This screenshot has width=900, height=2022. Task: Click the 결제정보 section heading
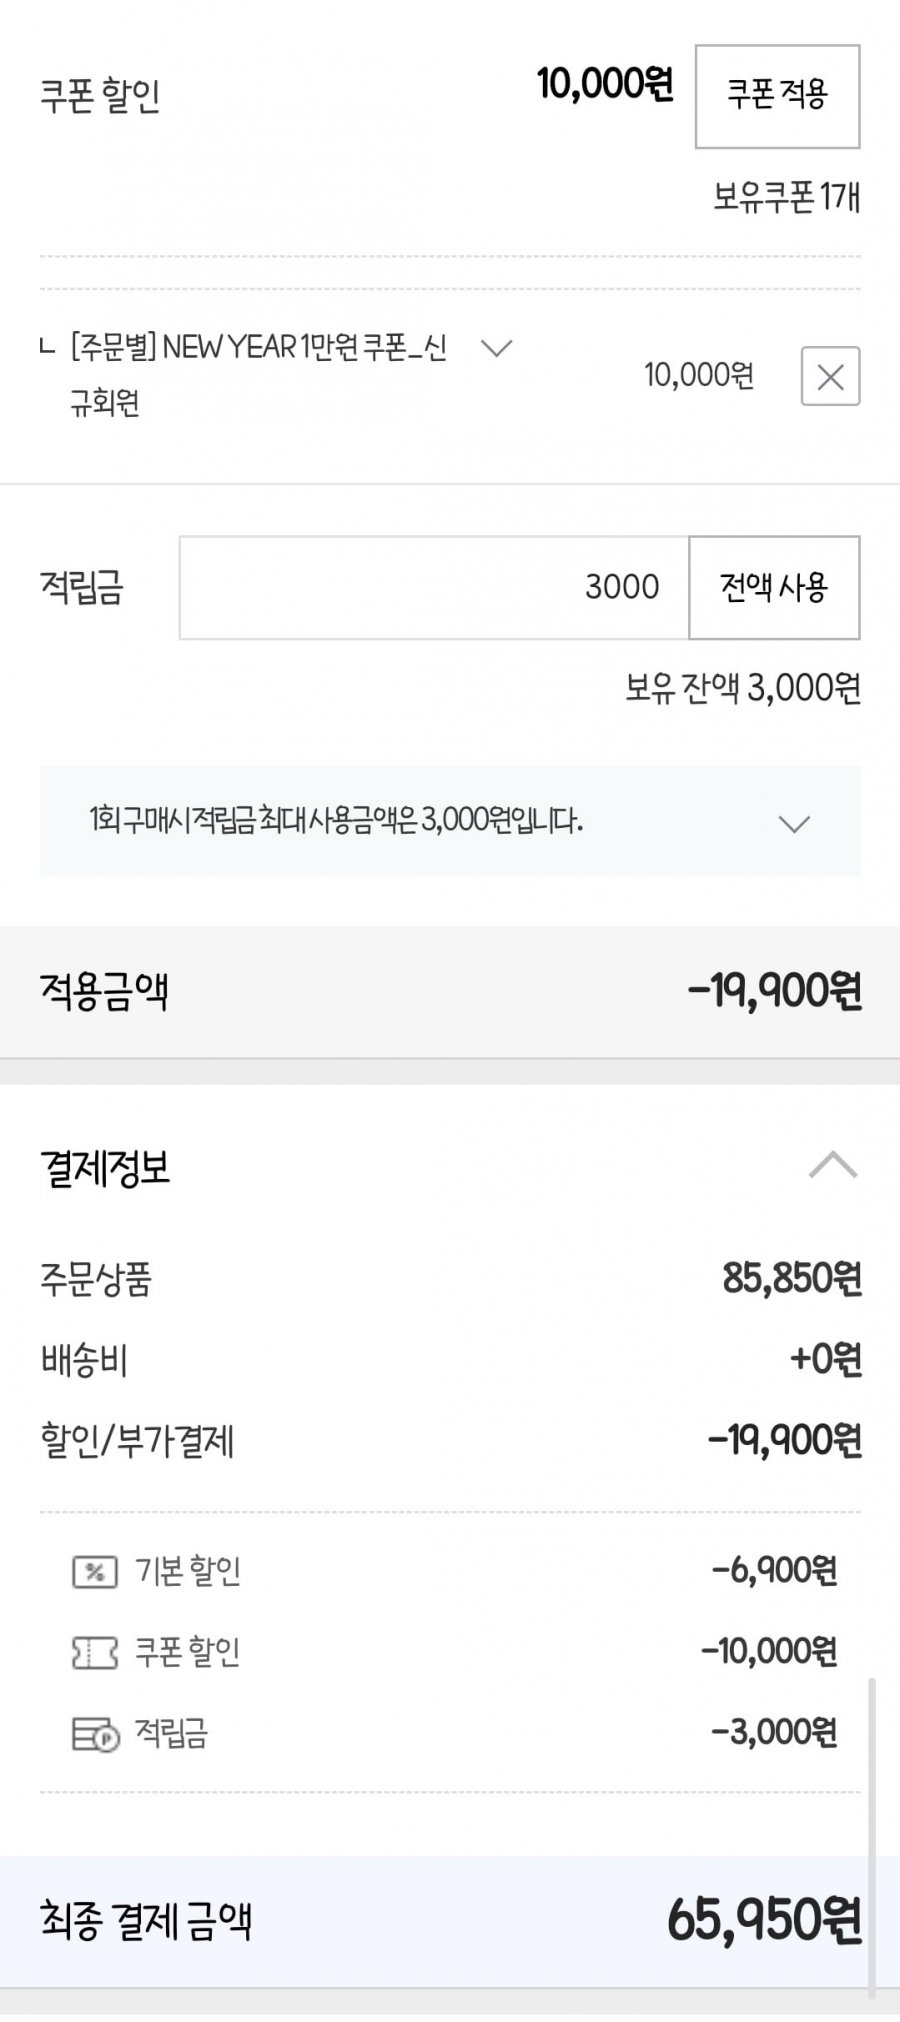click(106, 1168)
